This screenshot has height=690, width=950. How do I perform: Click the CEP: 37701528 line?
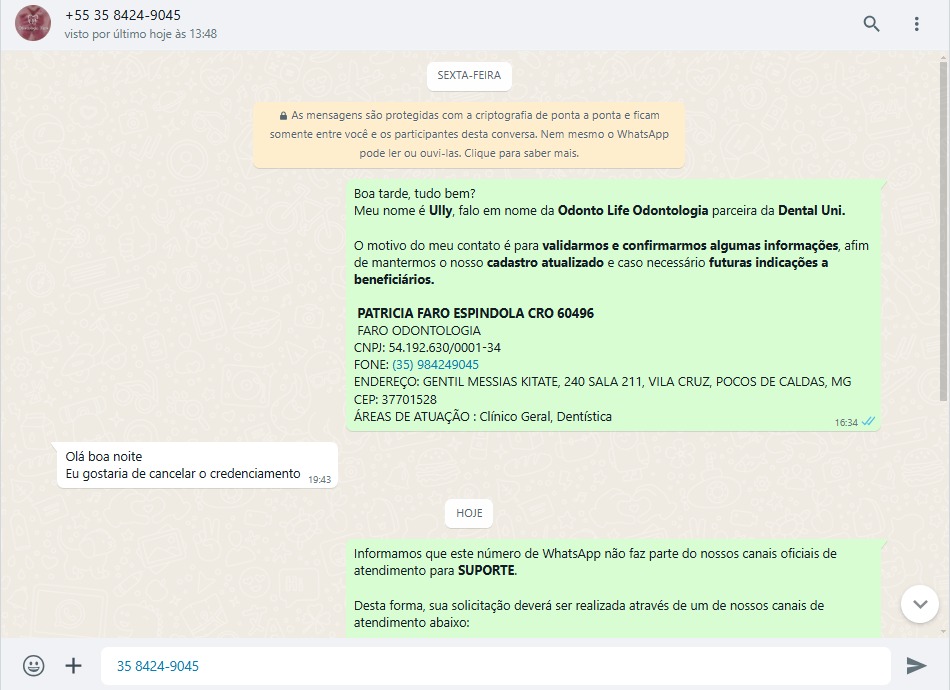395,400
